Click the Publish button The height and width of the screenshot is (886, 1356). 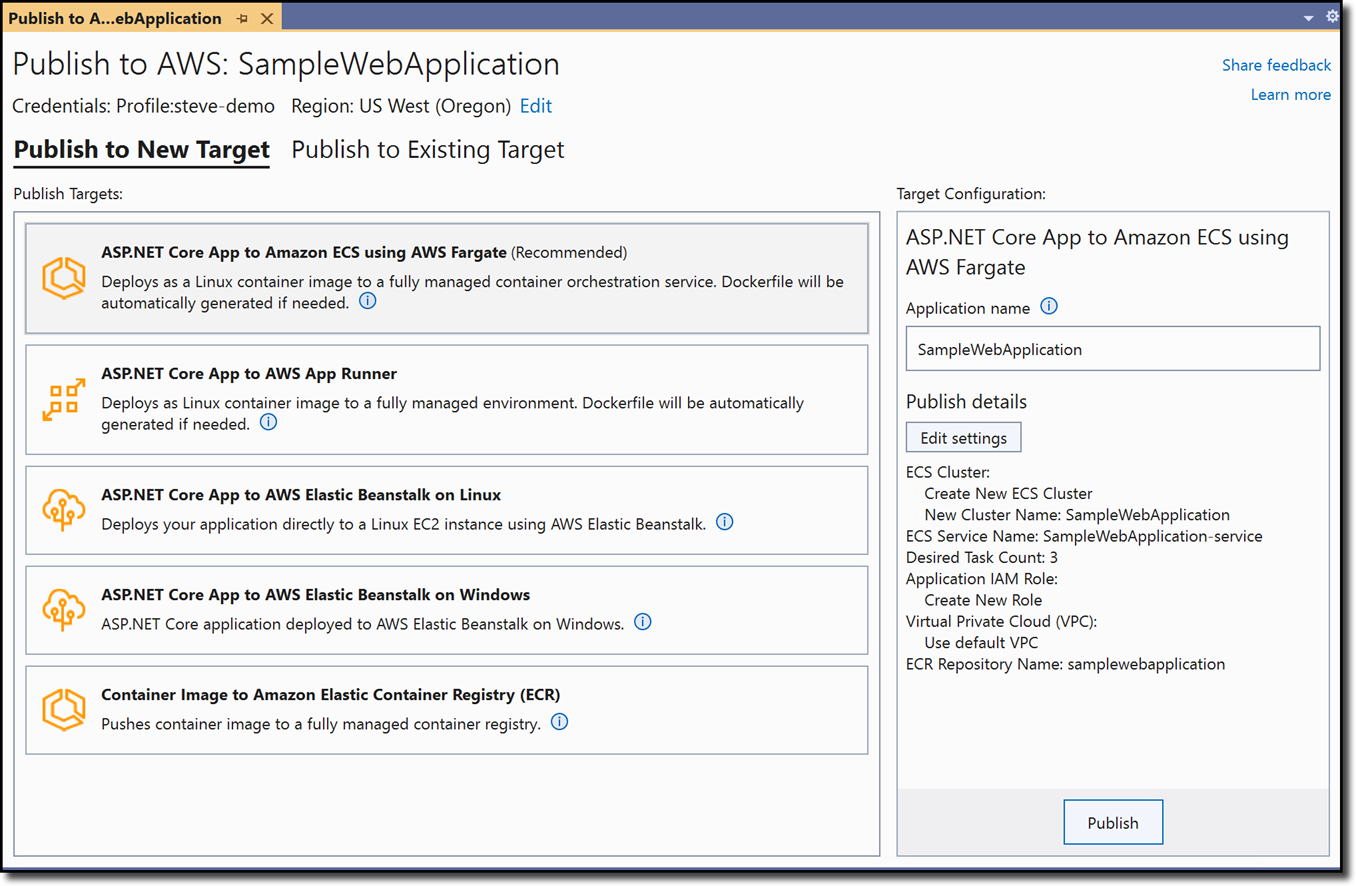1113,823
